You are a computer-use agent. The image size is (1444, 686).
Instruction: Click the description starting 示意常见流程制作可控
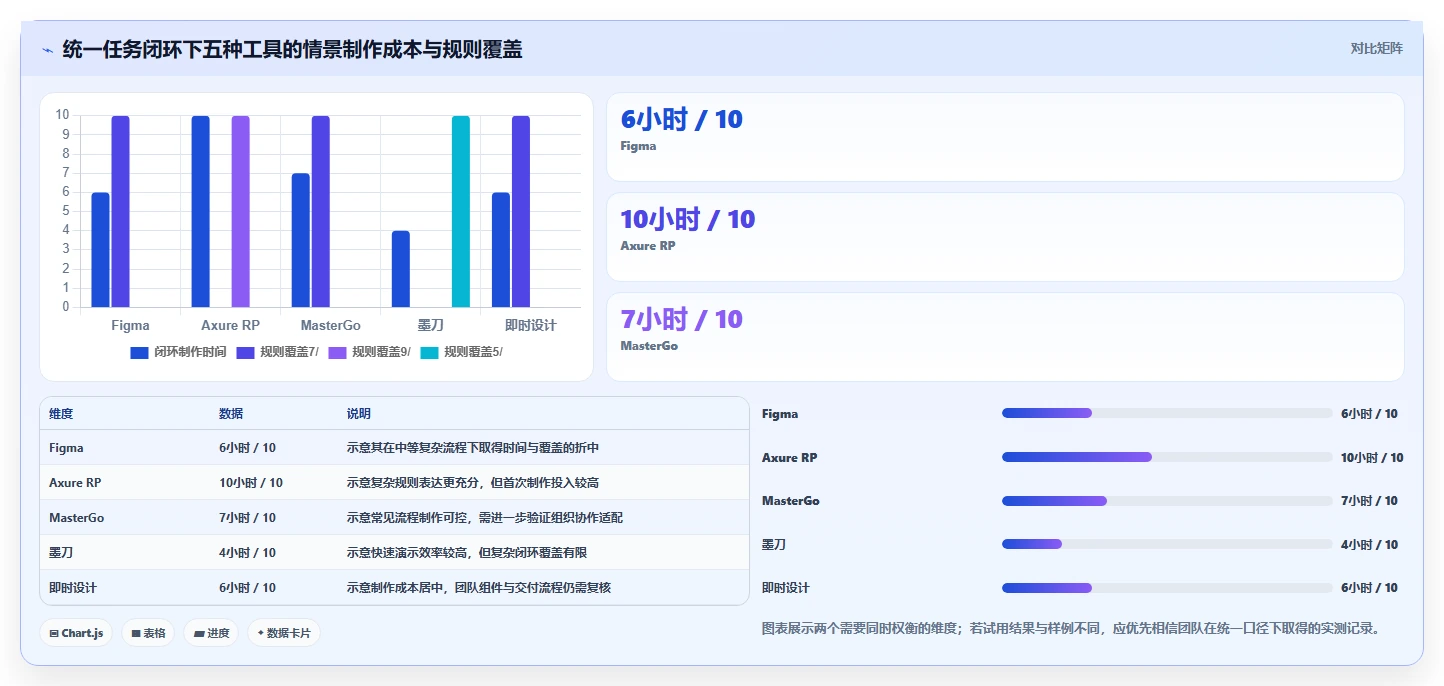(x=485, y=518)
